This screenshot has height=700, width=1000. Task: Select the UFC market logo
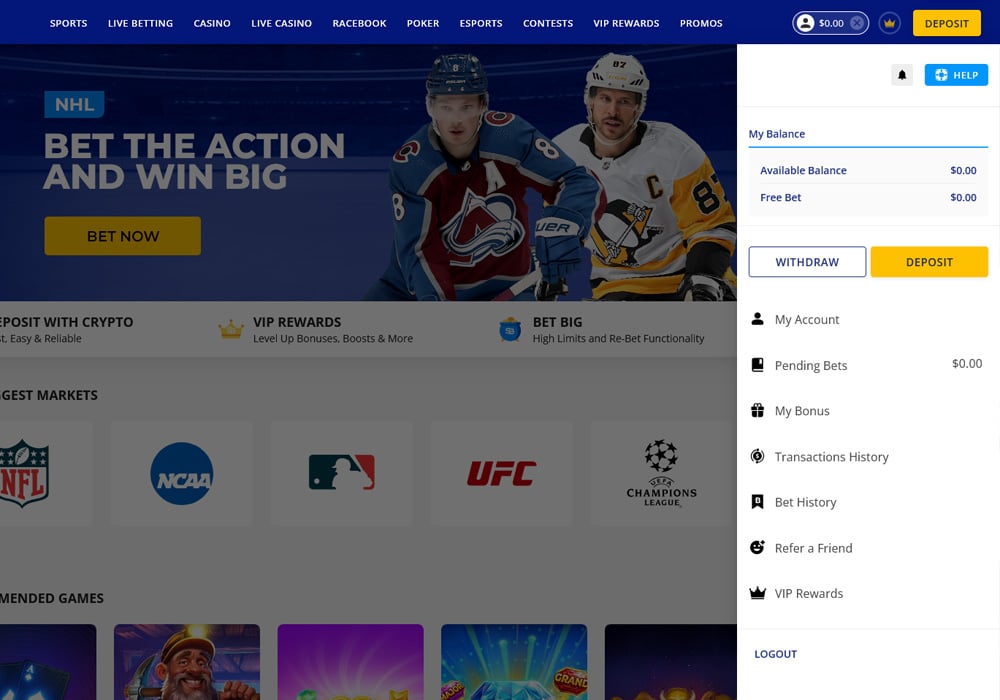coord(501,473)
